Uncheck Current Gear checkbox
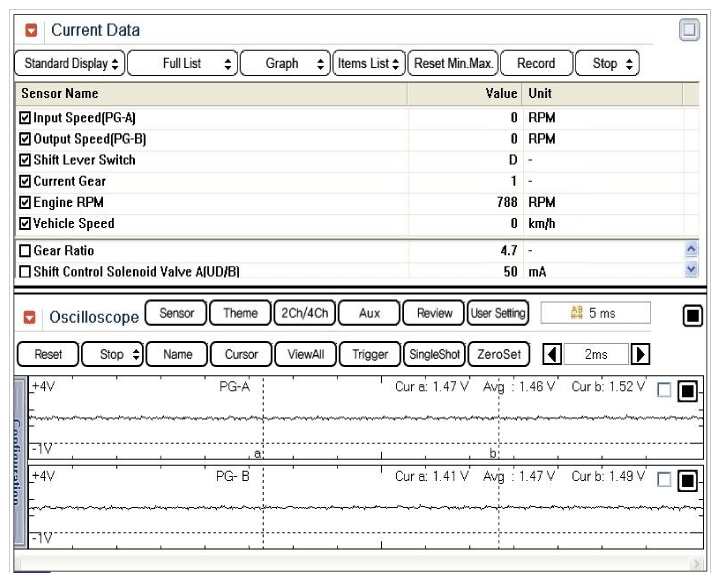Screen dimensions: 720x582 click(x=25, y=181)
